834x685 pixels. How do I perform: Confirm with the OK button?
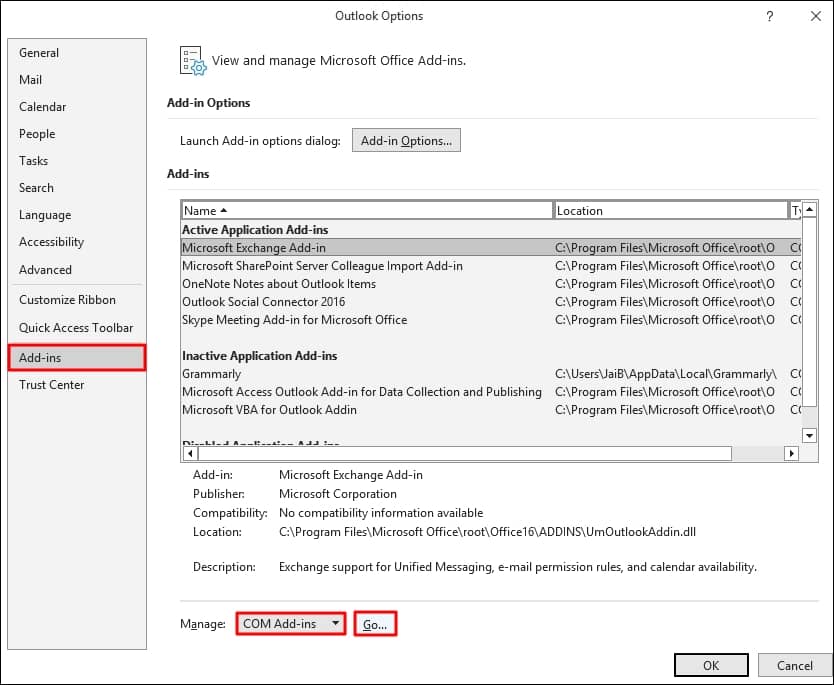(x=711, y=665)
